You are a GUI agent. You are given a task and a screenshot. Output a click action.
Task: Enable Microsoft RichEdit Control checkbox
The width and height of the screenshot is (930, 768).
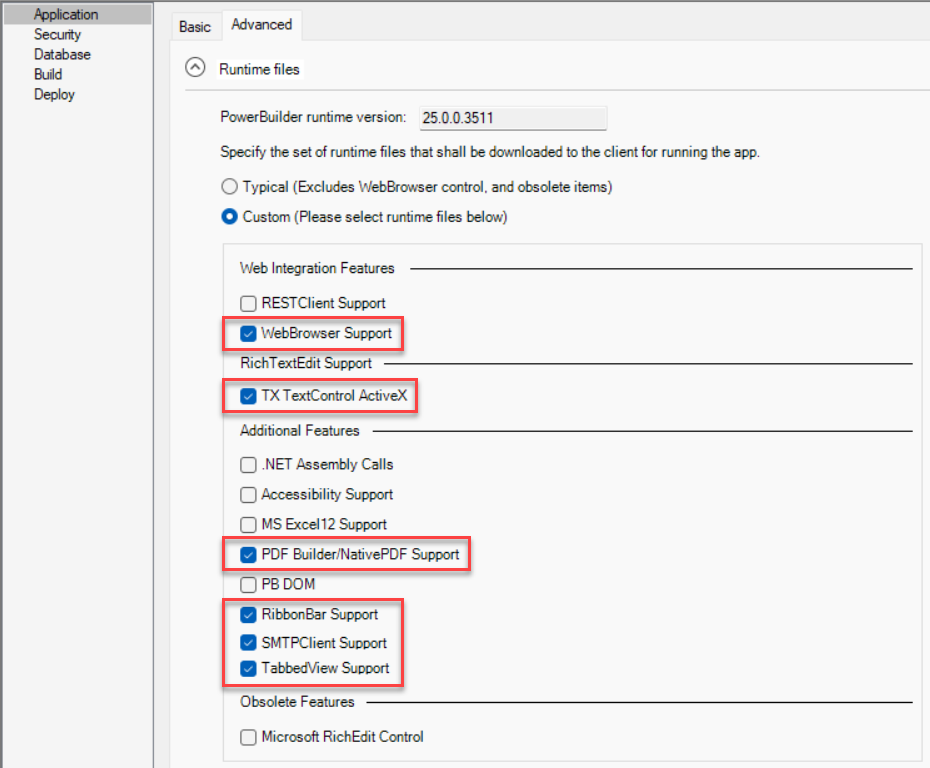249,738
